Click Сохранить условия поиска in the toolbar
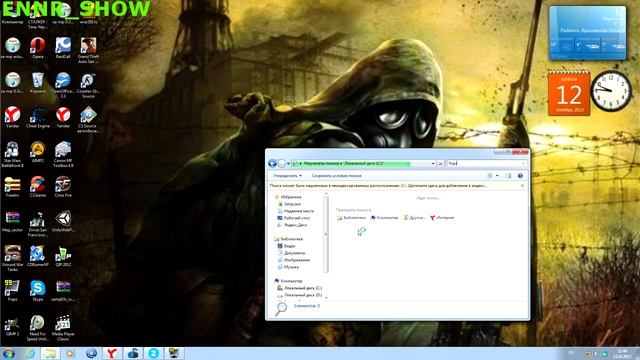Screen dimensions: 640x360 (x=336, y=176)
